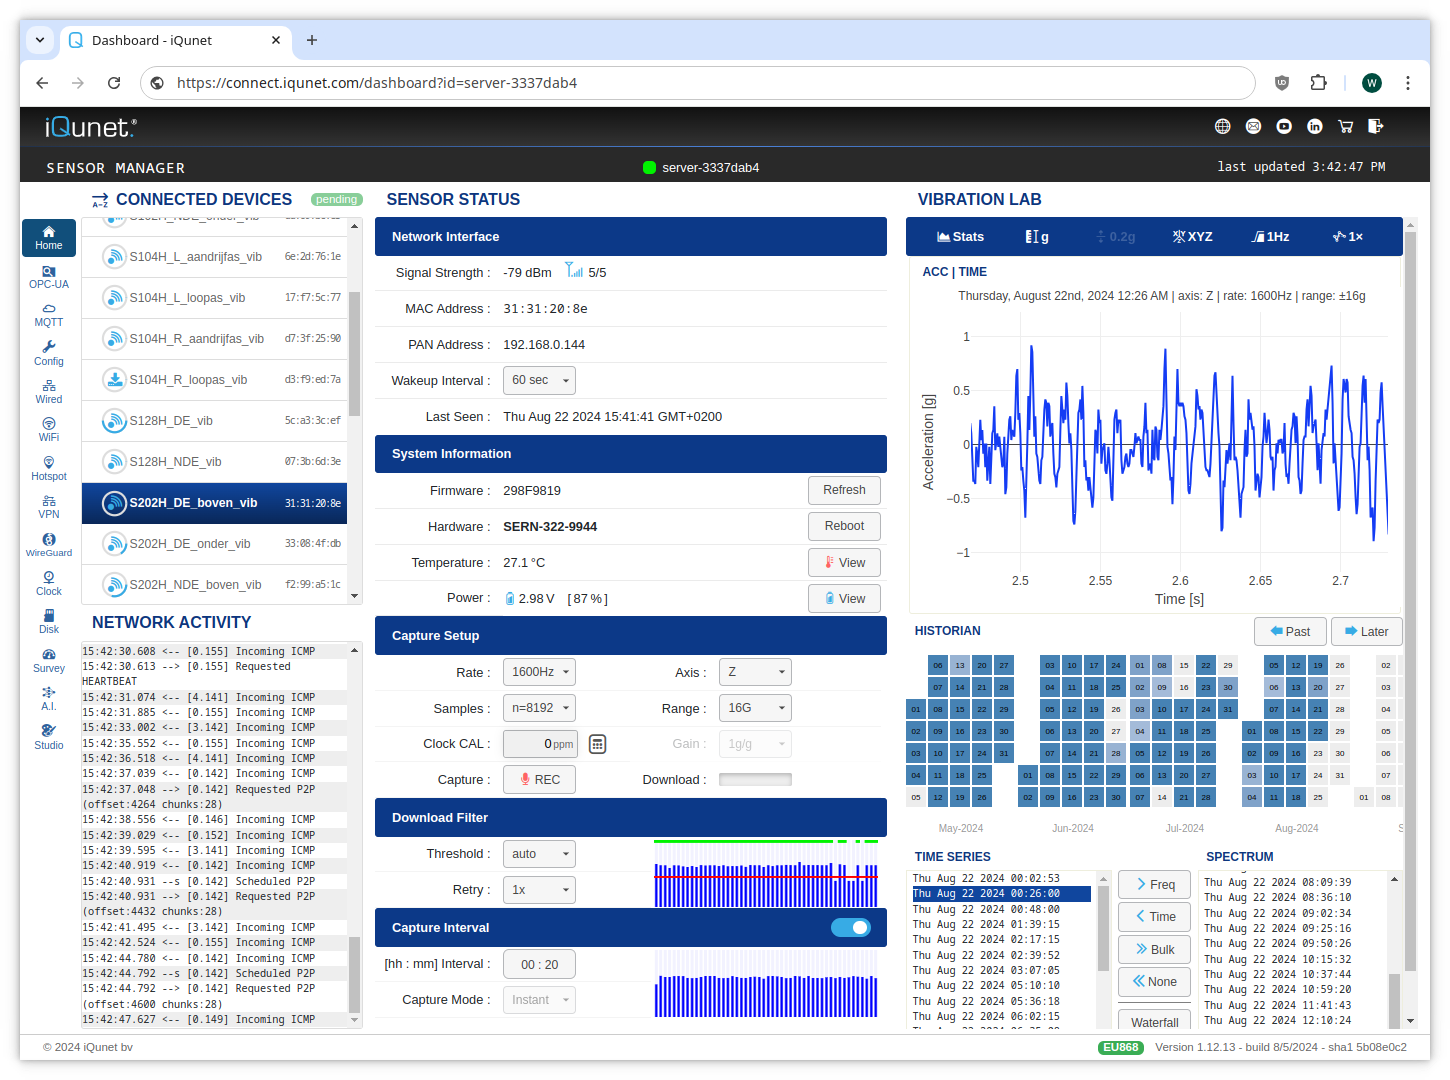Open the MQTT sidebar item
Image resolution: width=1450 pixels, height=1080 pixels.
(49, 316)
